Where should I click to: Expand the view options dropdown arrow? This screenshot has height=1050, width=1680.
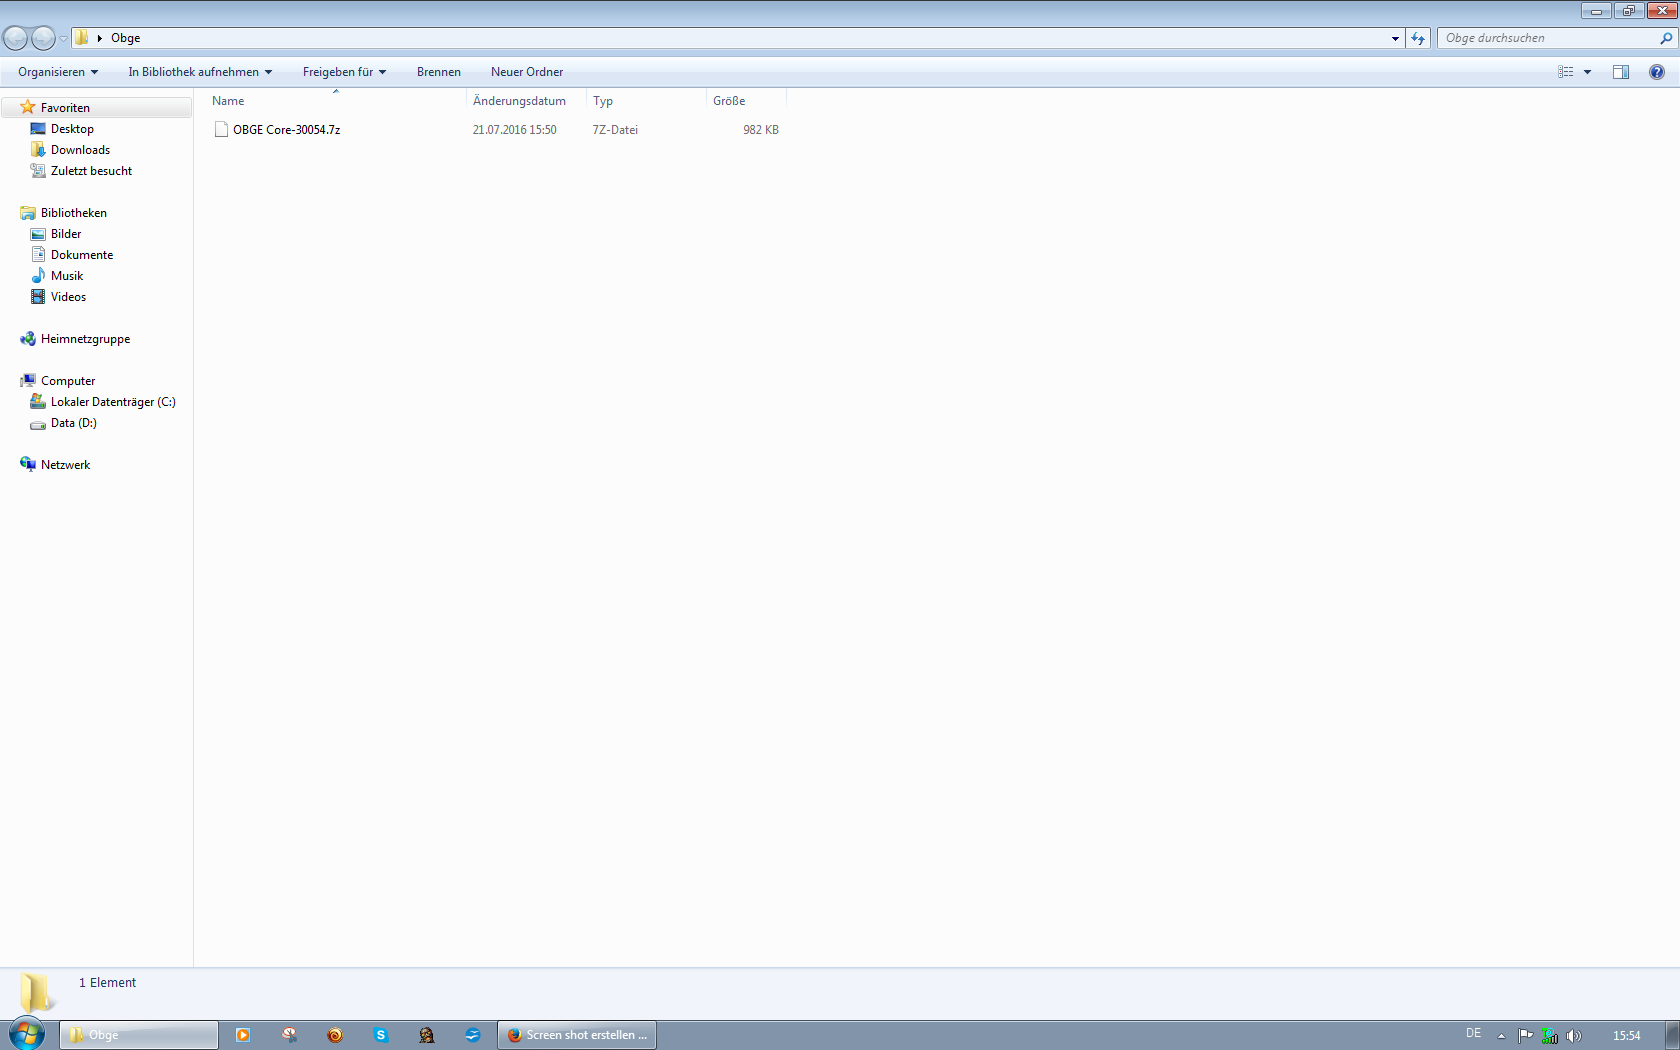pos(1587,72)
